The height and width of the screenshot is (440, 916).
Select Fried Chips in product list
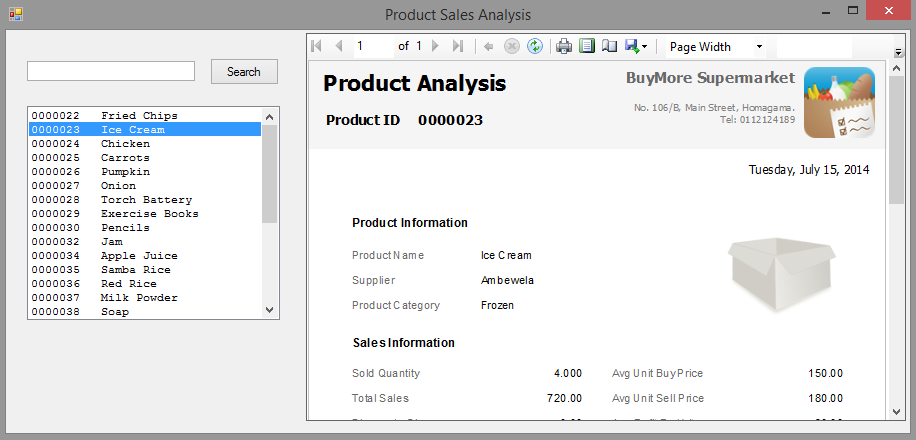click(138, 116)
